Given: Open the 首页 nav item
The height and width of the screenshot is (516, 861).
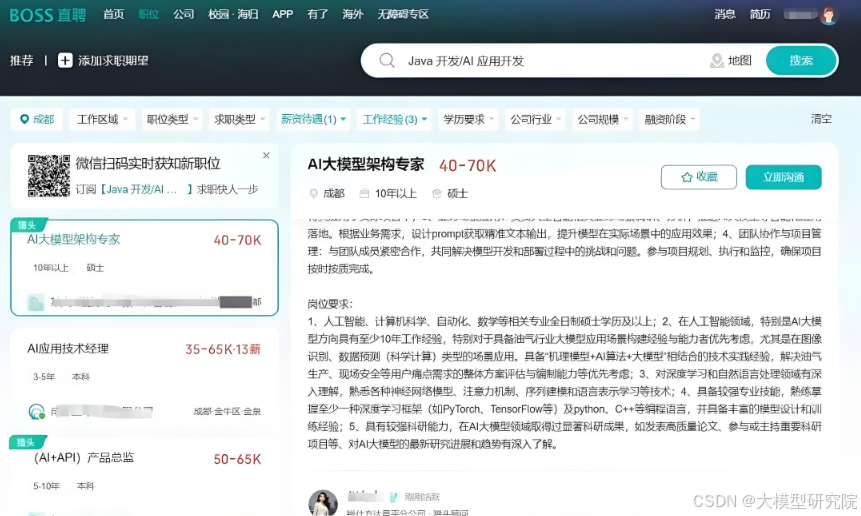Looking at the screenshot, I should point(114,14).
